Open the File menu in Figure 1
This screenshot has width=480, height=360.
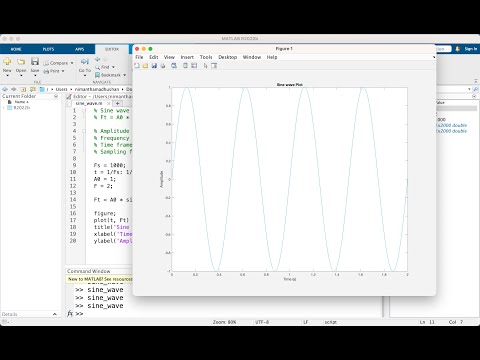(x=139, y=57)
